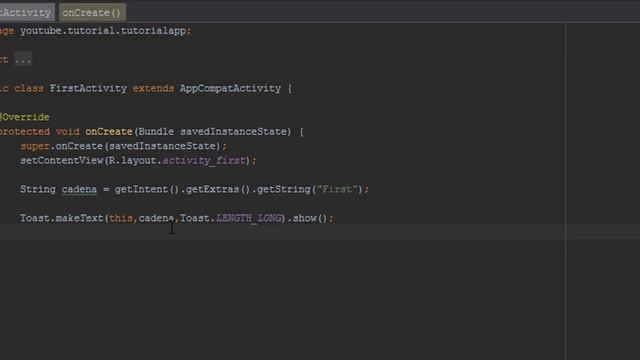Click AppCompatActivity in the class declaration
The height and width of the screenshot is (360, 640).
pos(230,89)
